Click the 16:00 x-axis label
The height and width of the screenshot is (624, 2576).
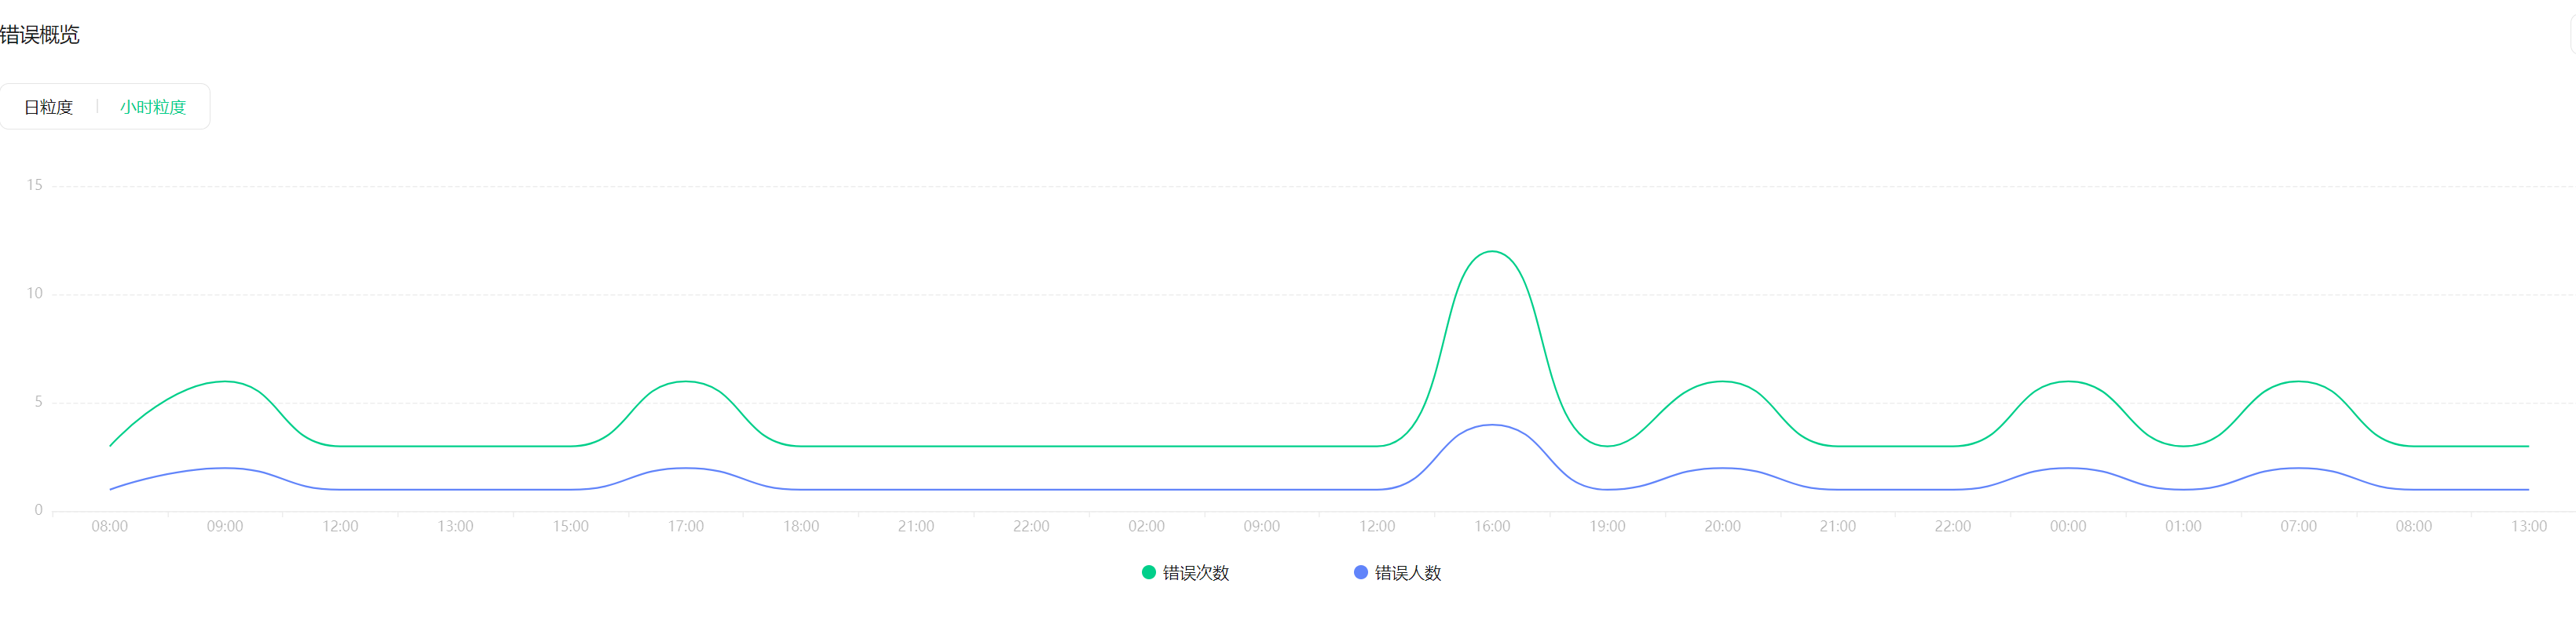tap(1492, 527)
